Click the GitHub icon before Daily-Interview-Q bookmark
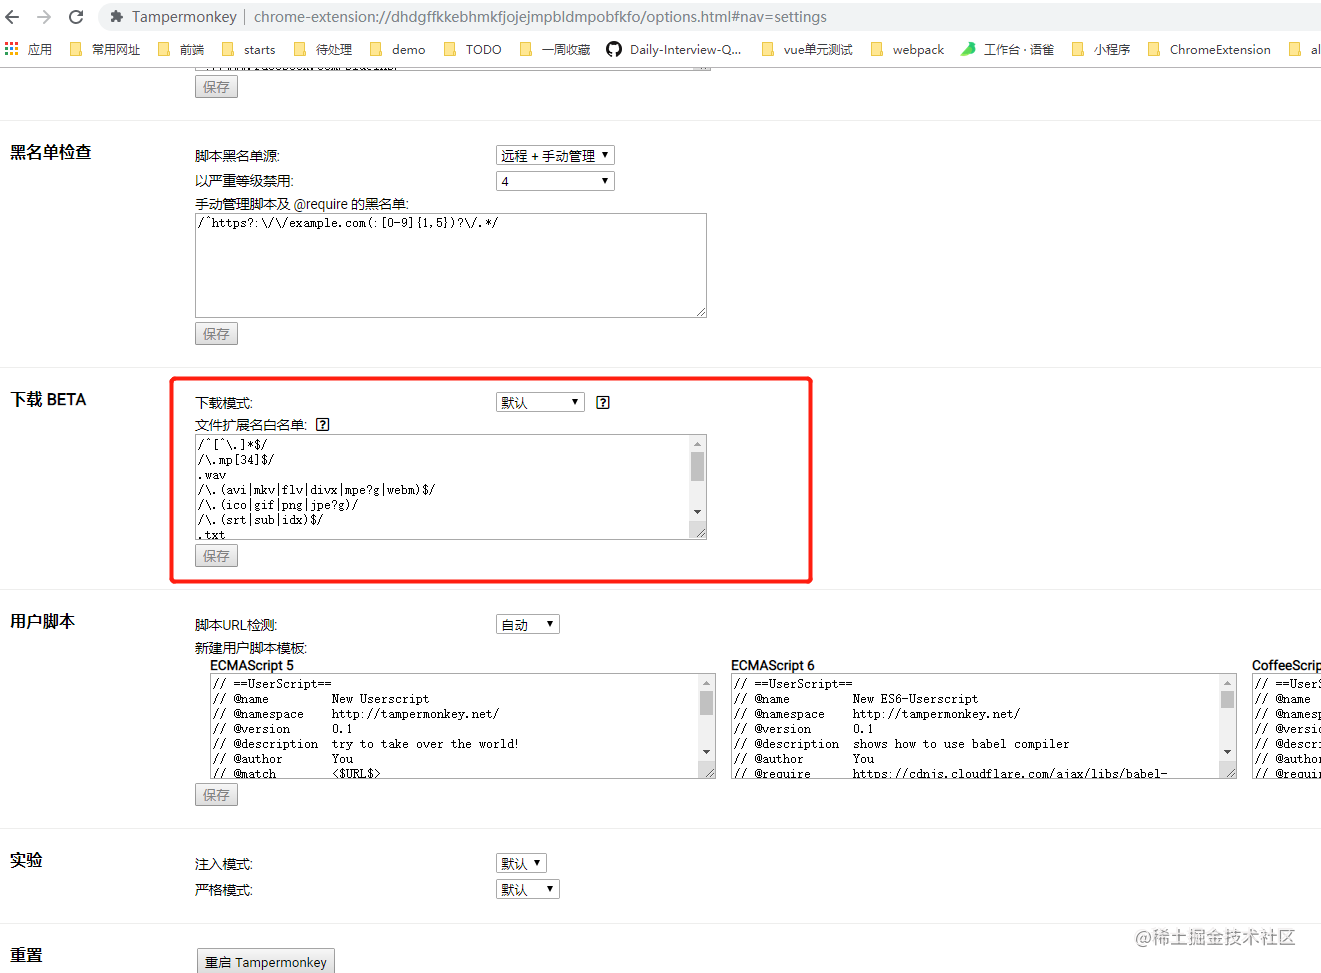 point(613,48)
